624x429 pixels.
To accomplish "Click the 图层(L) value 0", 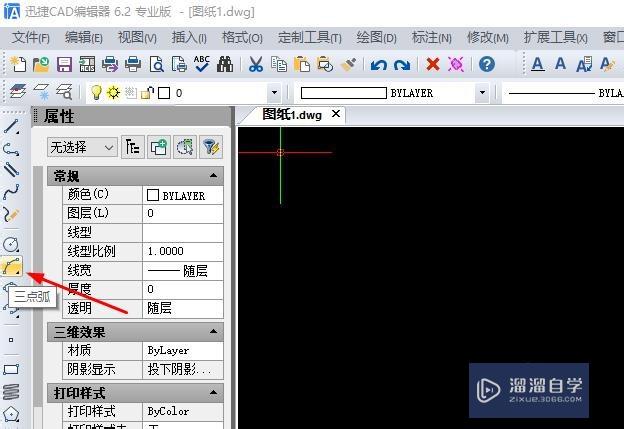I will (183, 213).
